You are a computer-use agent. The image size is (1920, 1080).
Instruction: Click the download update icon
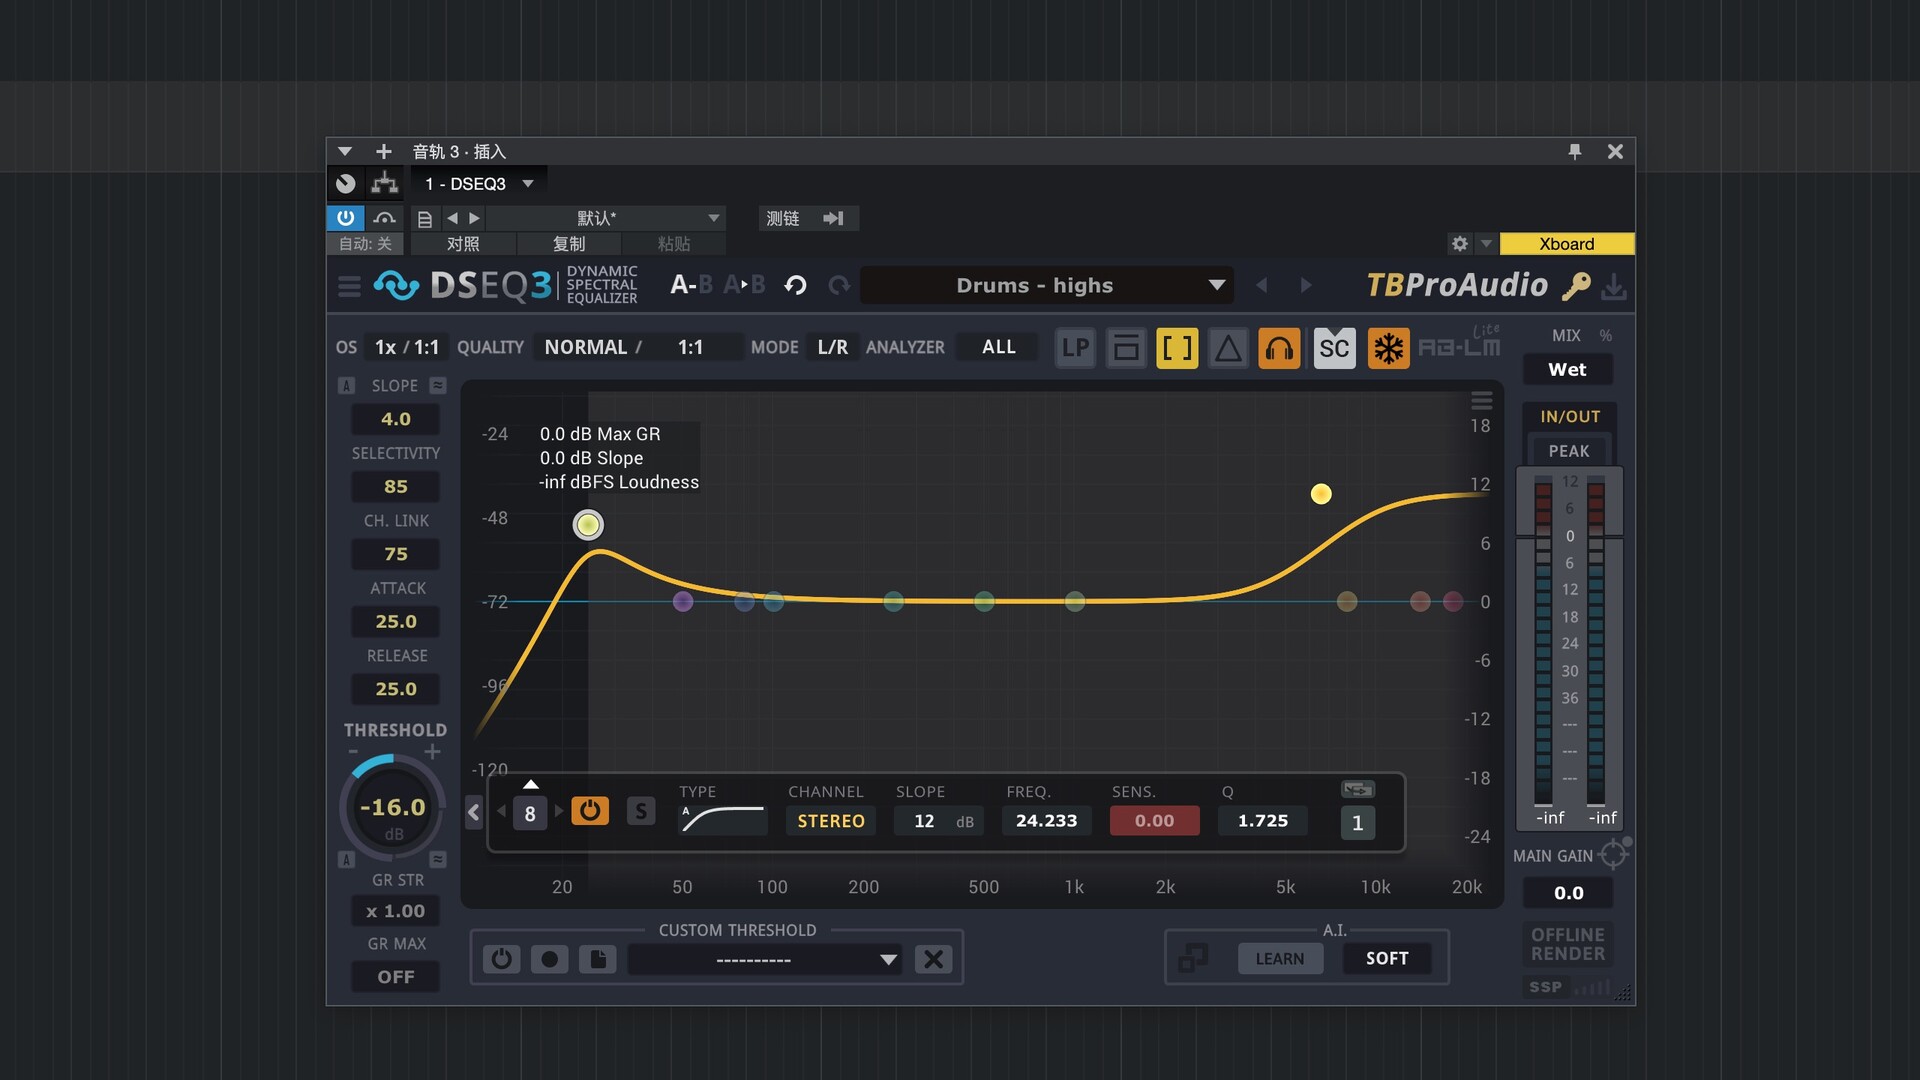pos(1613,287)
